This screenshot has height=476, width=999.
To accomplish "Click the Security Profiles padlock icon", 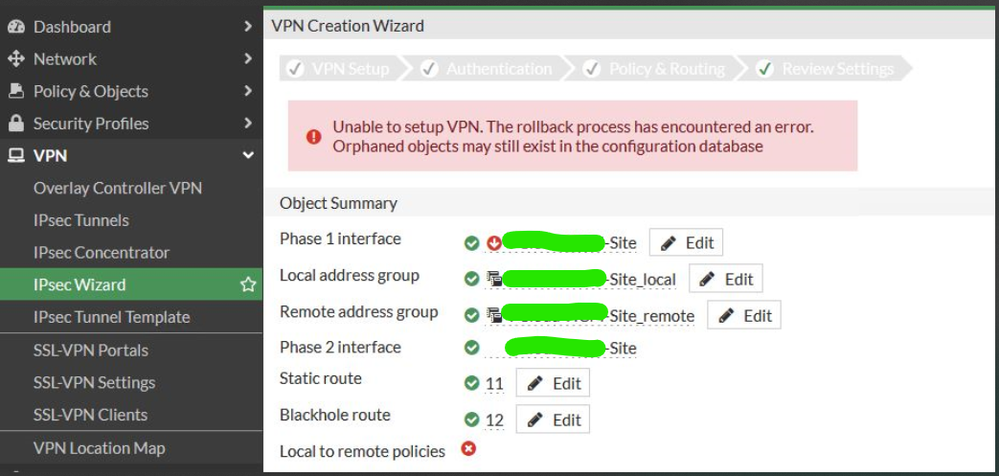I will tap(15, 124).
